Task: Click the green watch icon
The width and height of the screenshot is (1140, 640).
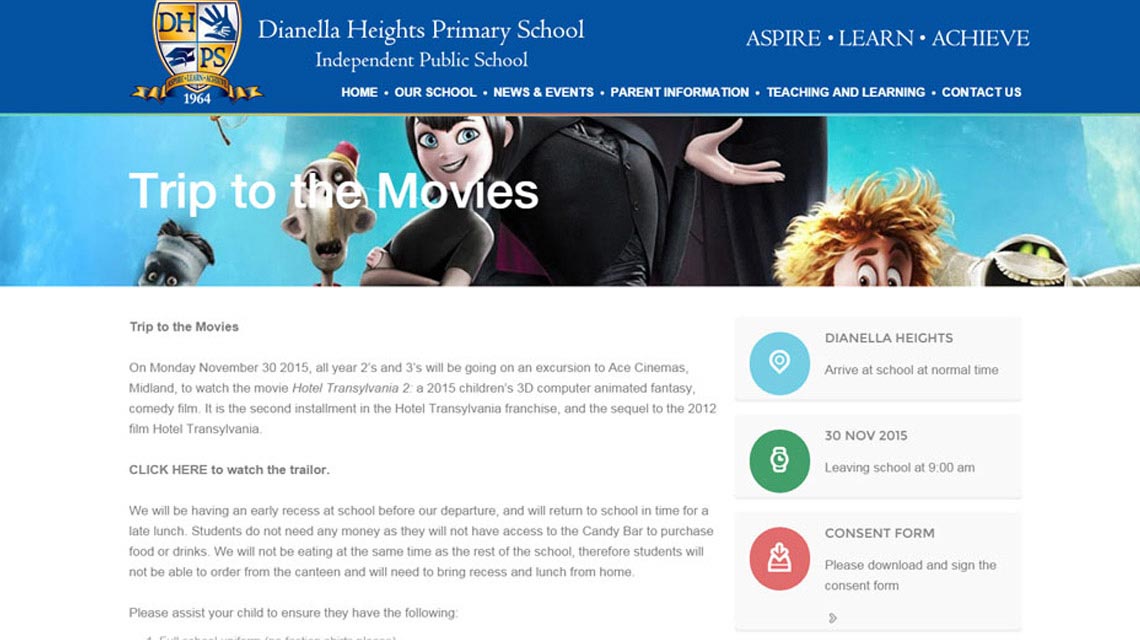Action: [x=779, y=460]
